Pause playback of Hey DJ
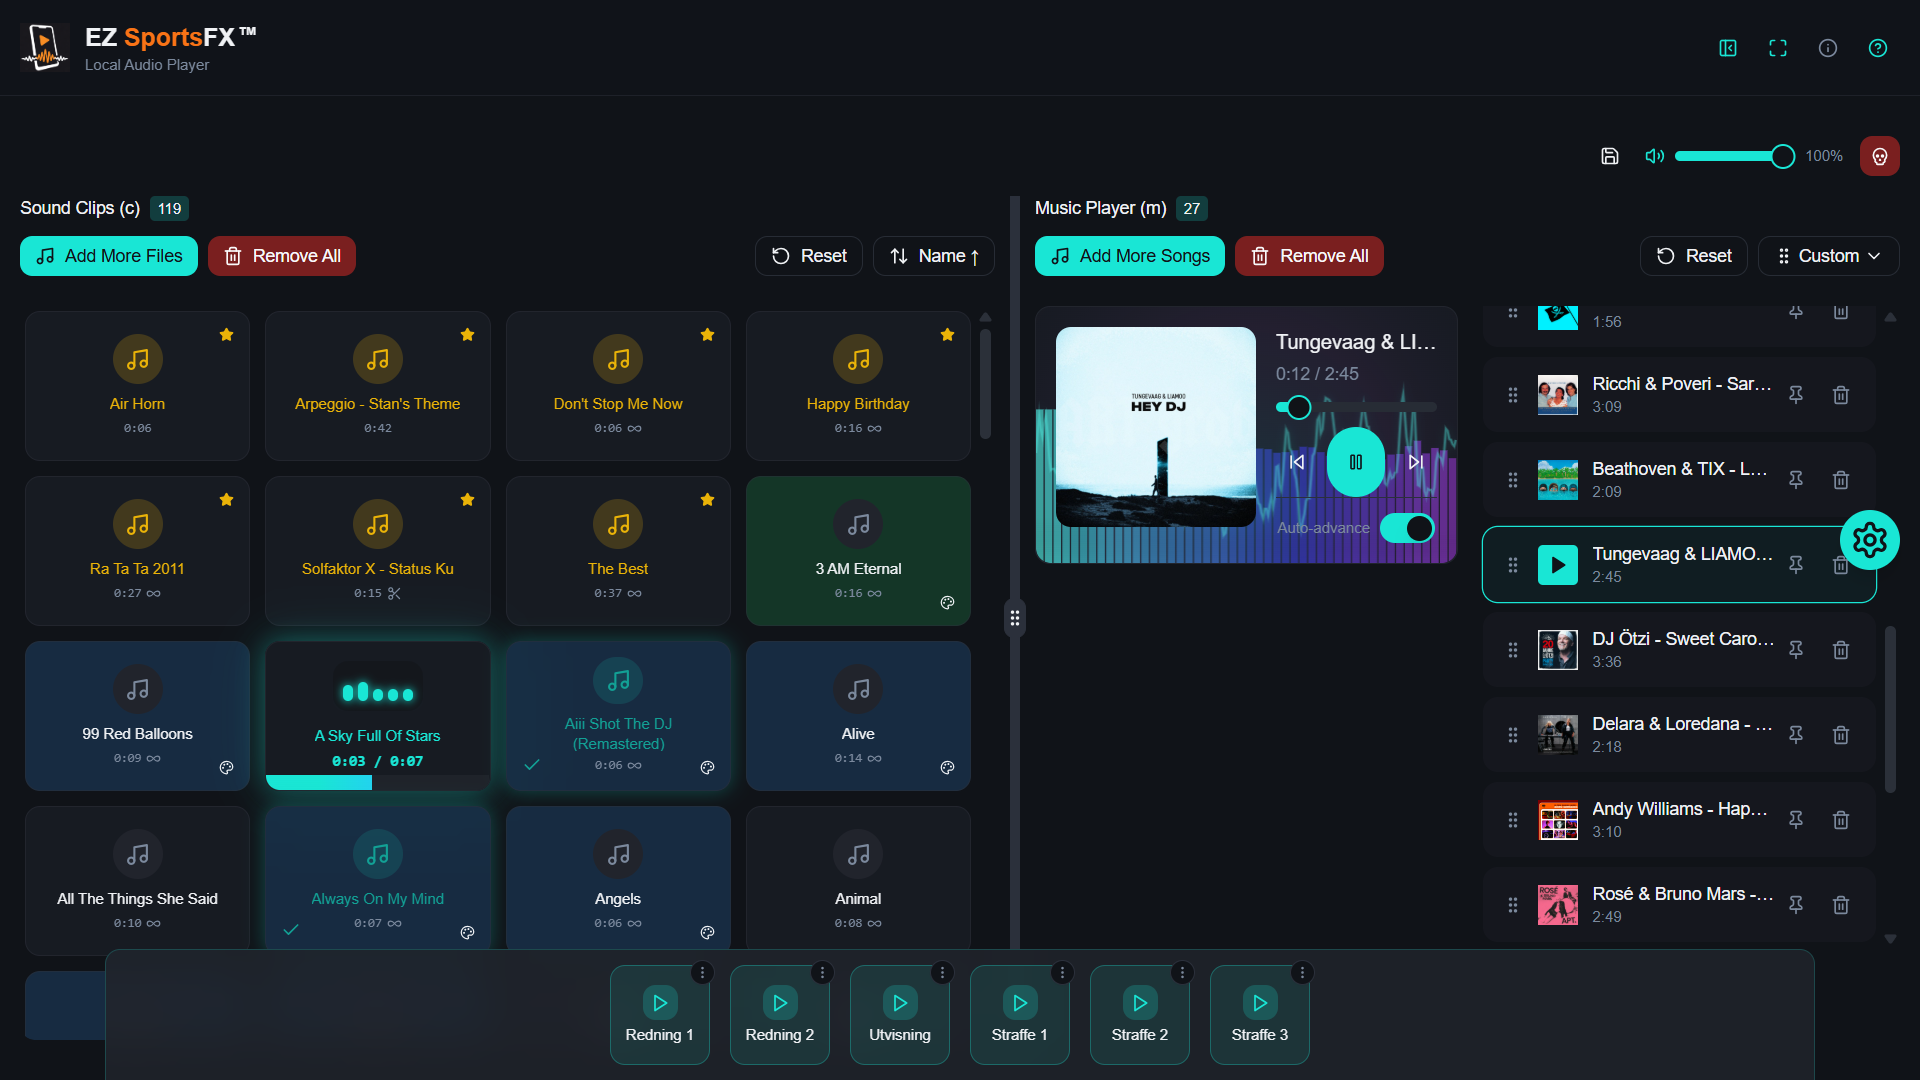The height and width of the screenshot is (1080, 1920). (x=1355, y=461)
